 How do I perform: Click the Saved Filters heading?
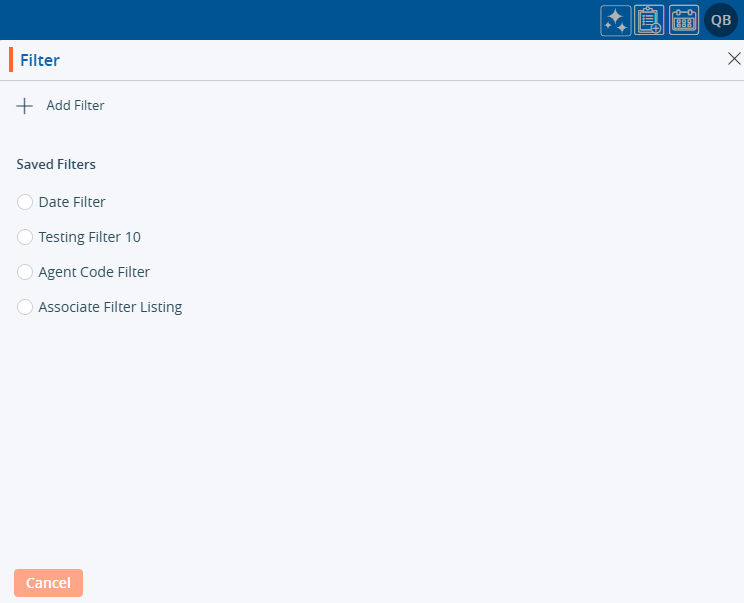tap(56, 164)
